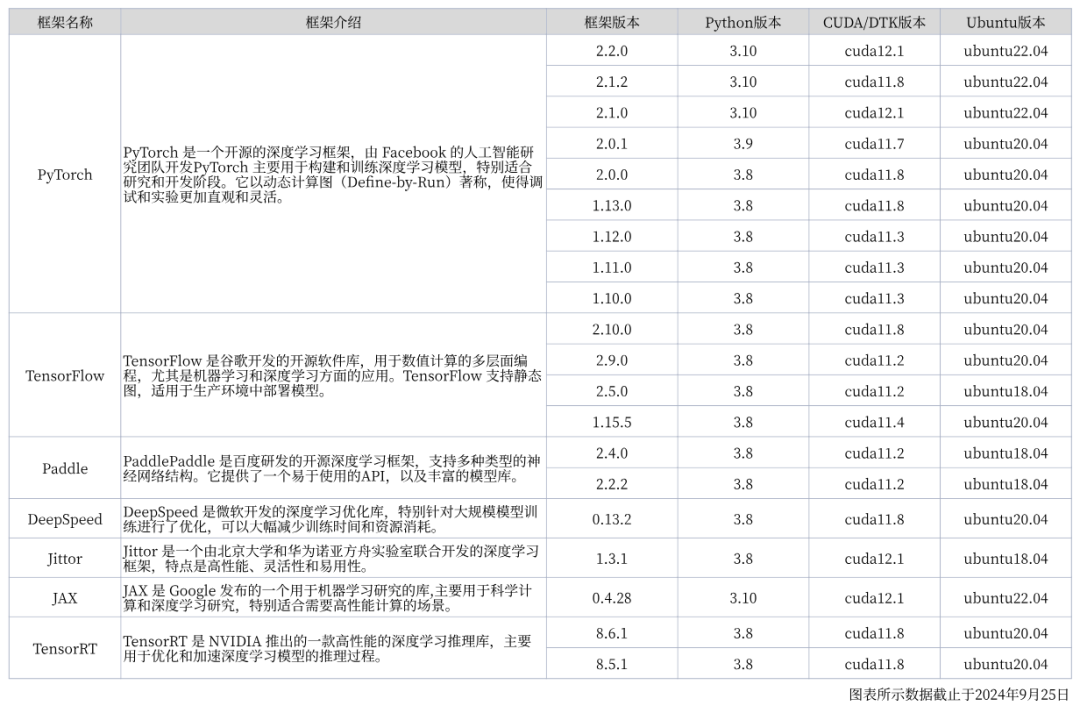This screenshot has height=713, width=1080.
Task: Select the Python 3.9 version cell
Action: click(x=743, y=144)
